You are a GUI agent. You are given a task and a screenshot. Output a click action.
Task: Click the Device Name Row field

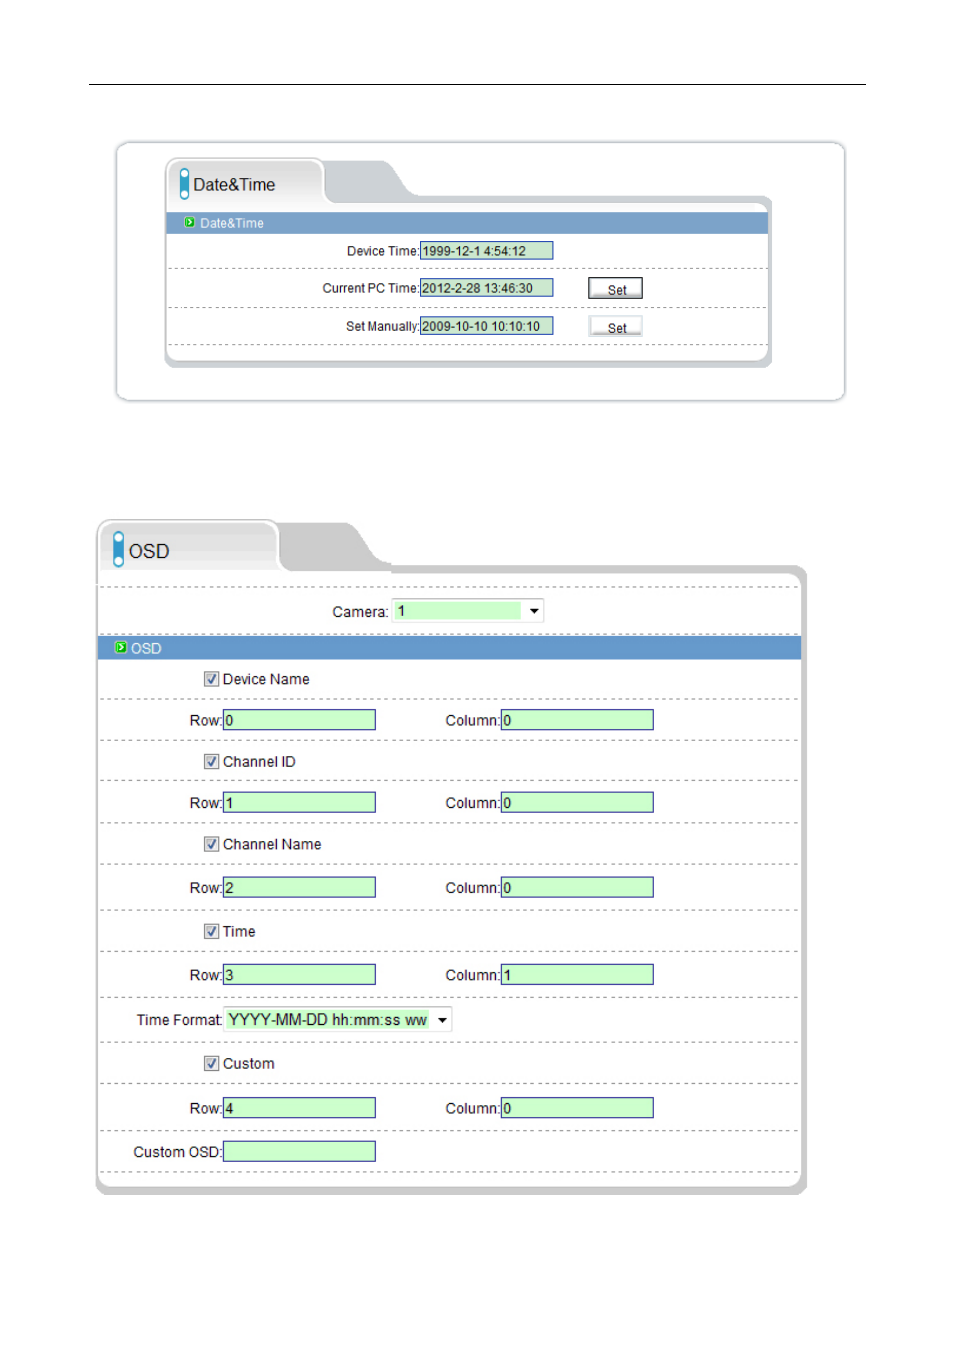[299, 720]
